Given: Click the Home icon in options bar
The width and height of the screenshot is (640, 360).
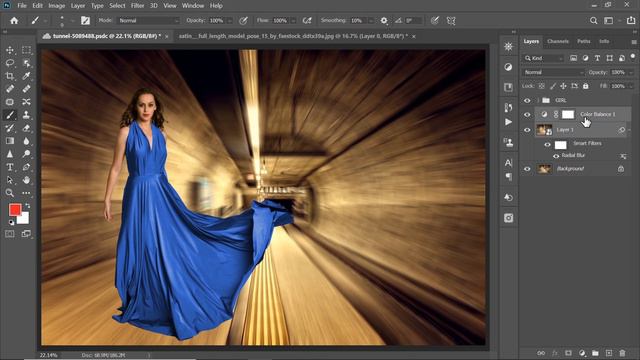Looking at the screenshot, I should (14, 20).
